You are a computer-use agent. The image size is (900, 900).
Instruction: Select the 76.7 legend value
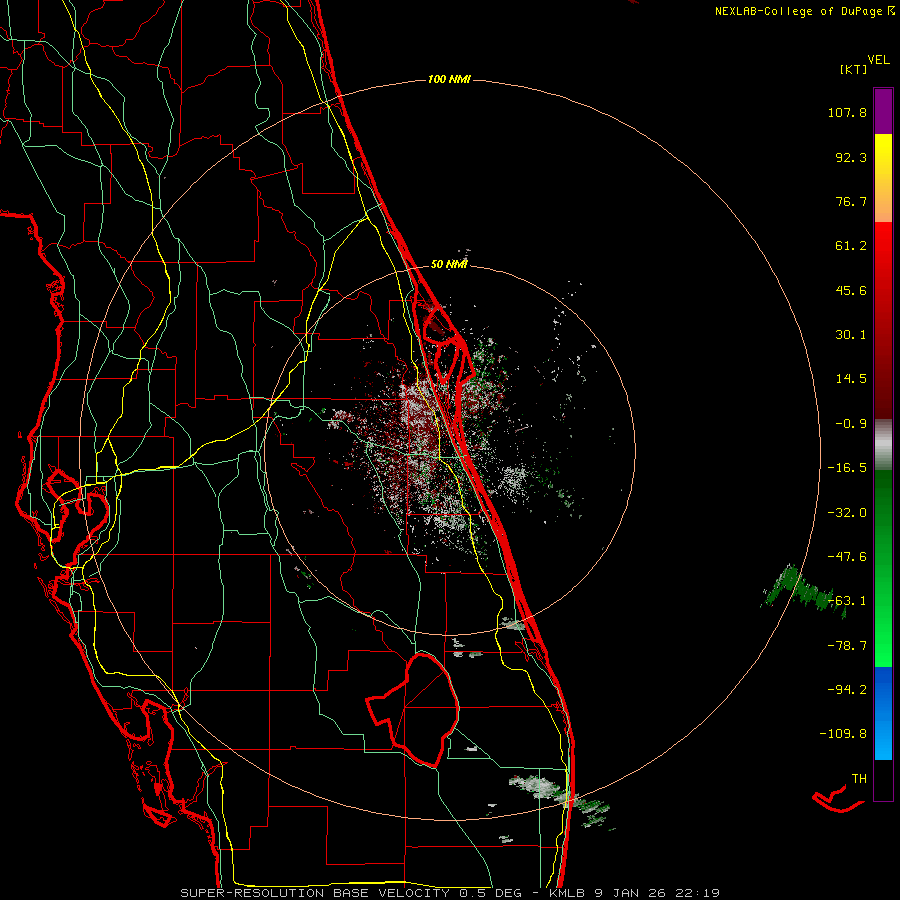(851, 201)
